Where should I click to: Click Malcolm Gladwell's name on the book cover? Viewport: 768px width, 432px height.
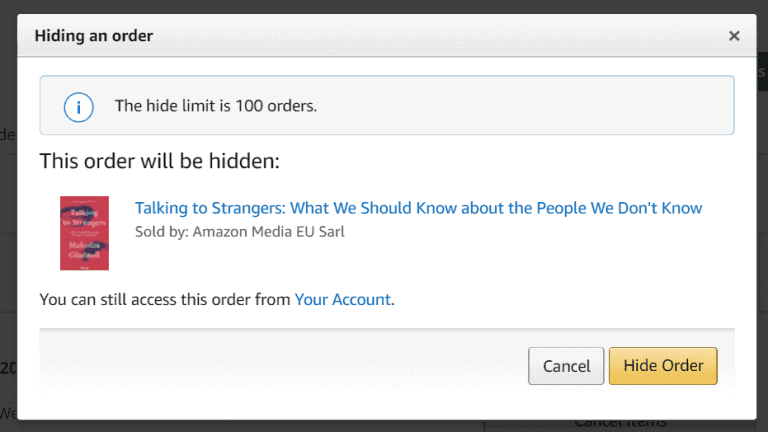tap(84, 249)
